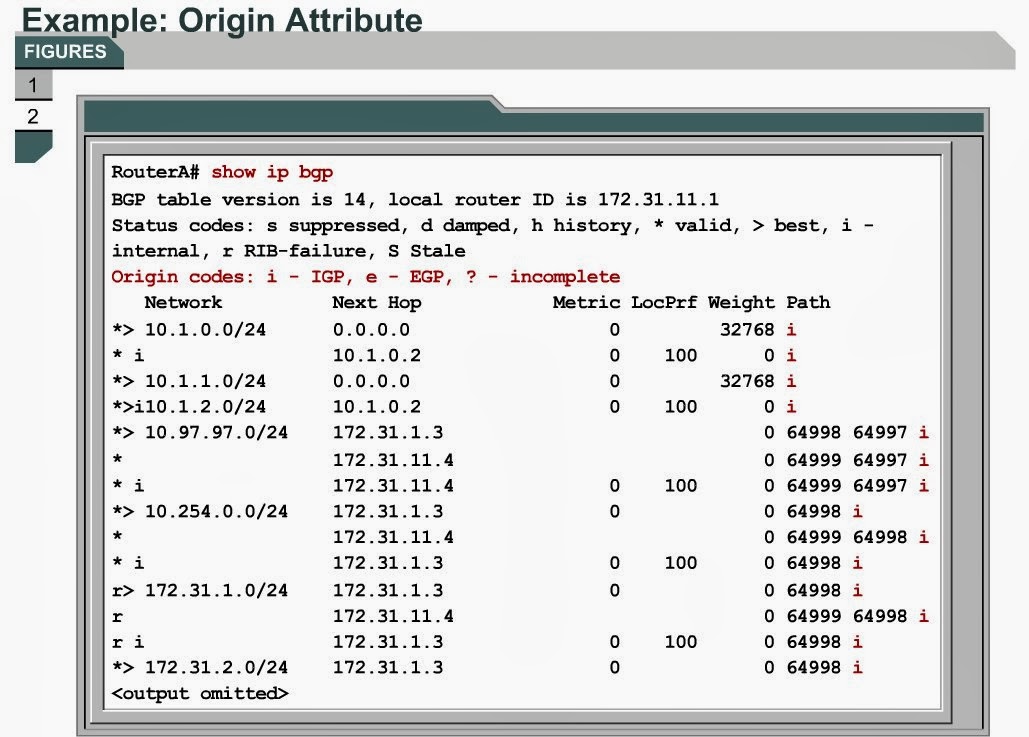The height and width of the screenshot is (737, 1029).
Task: Click the Next Hop column header
Action: [379, 302]
